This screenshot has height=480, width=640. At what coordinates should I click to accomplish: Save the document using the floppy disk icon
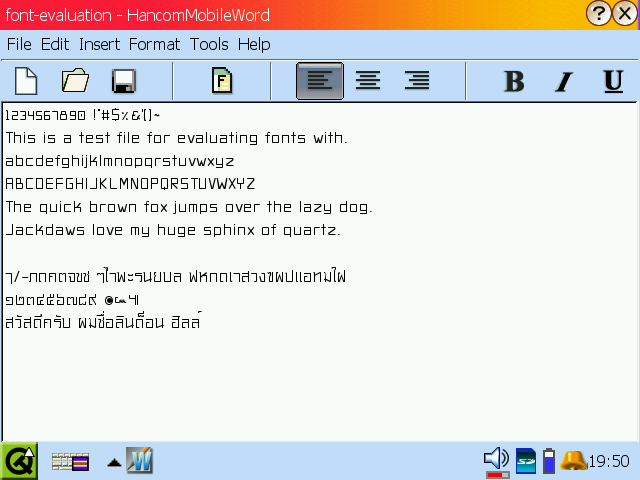124,81
